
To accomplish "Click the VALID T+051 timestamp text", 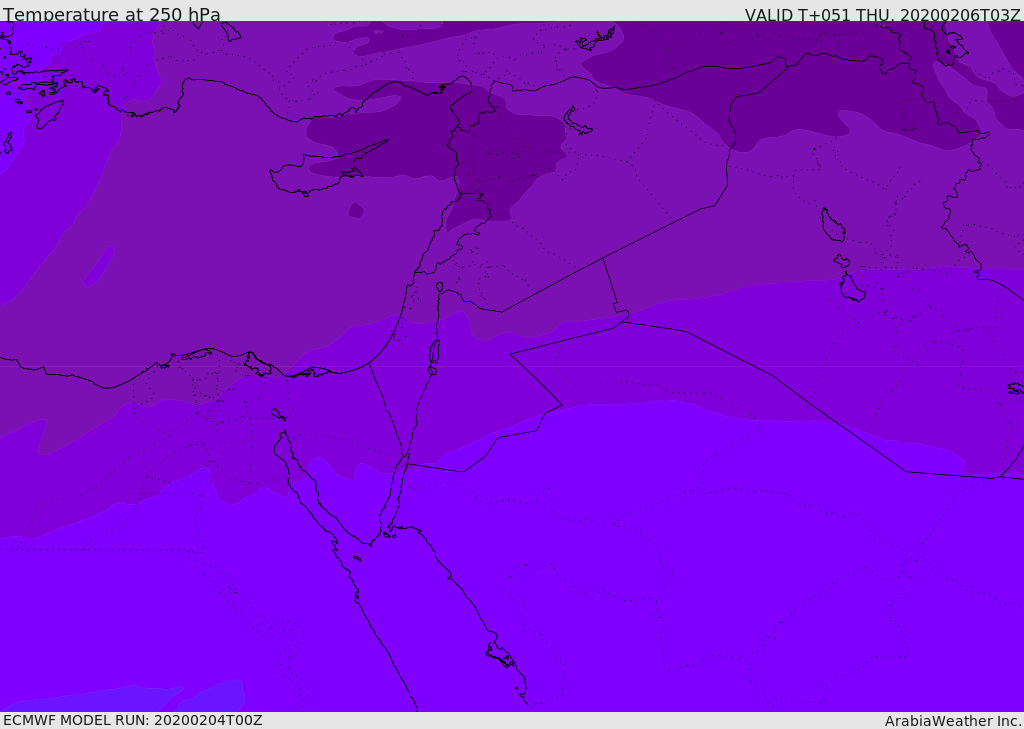I will [x=882, y=15].
